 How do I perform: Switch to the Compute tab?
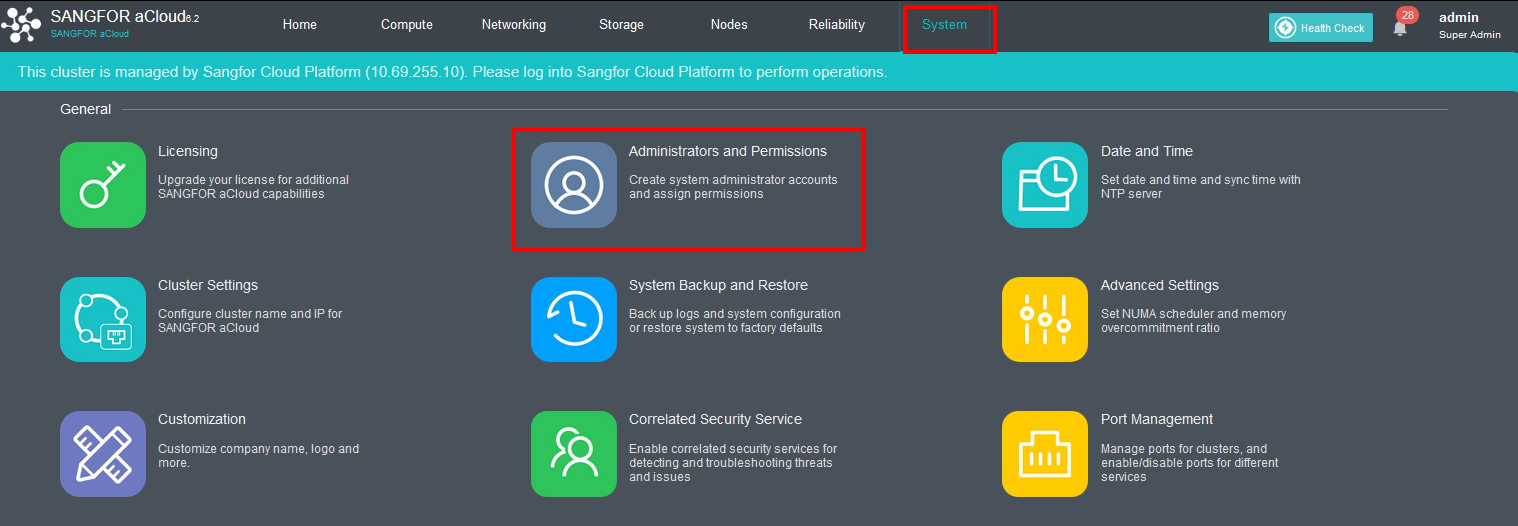point(407,25)
